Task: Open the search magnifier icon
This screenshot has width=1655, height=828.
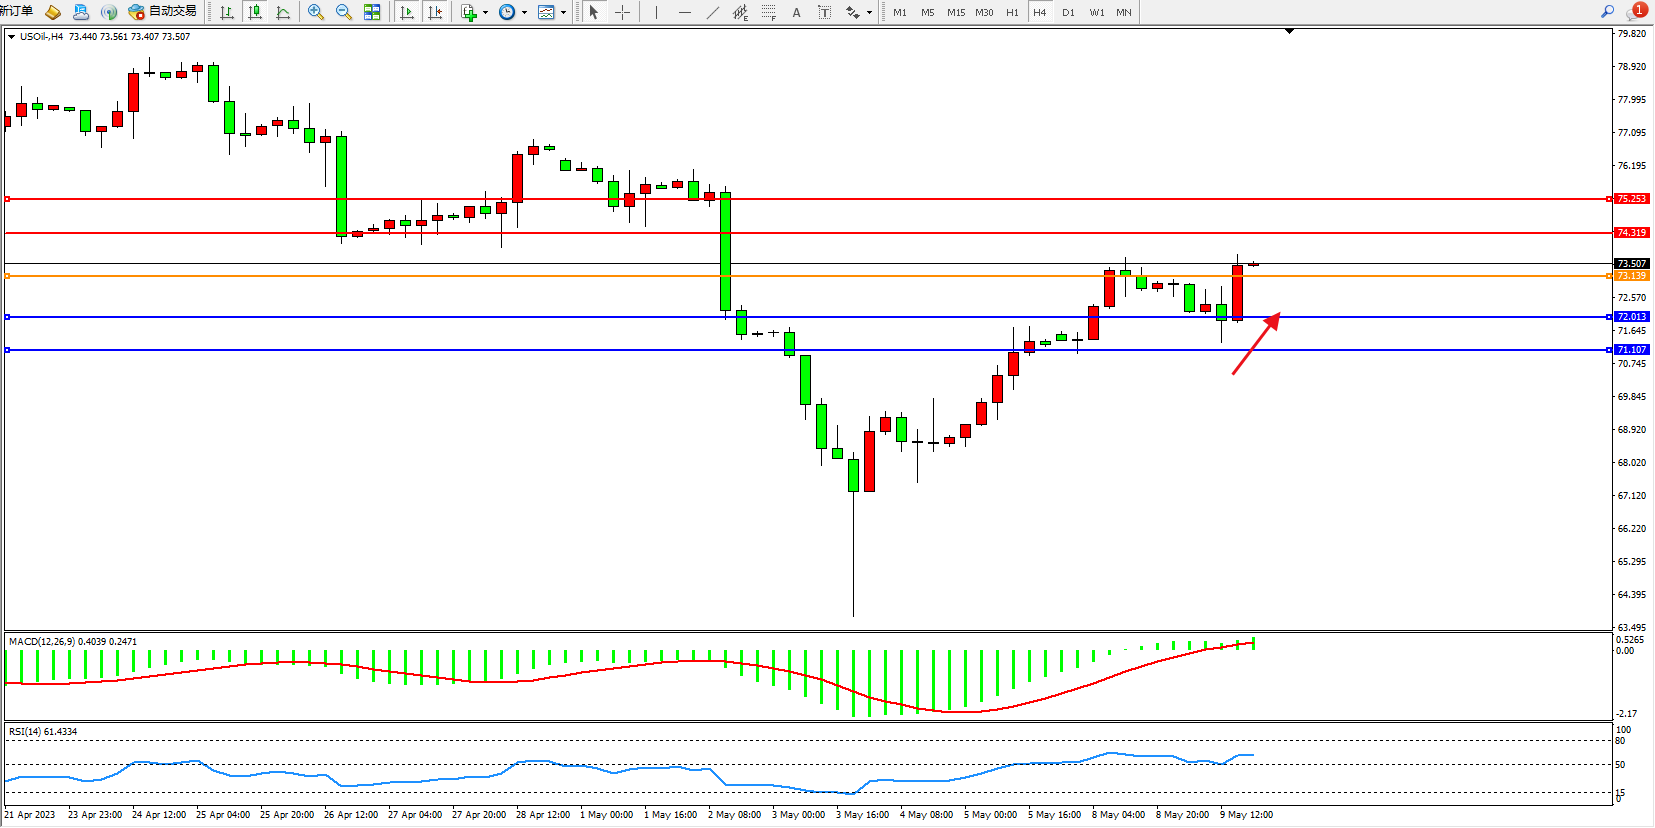Action: [x=1607, y=12]
